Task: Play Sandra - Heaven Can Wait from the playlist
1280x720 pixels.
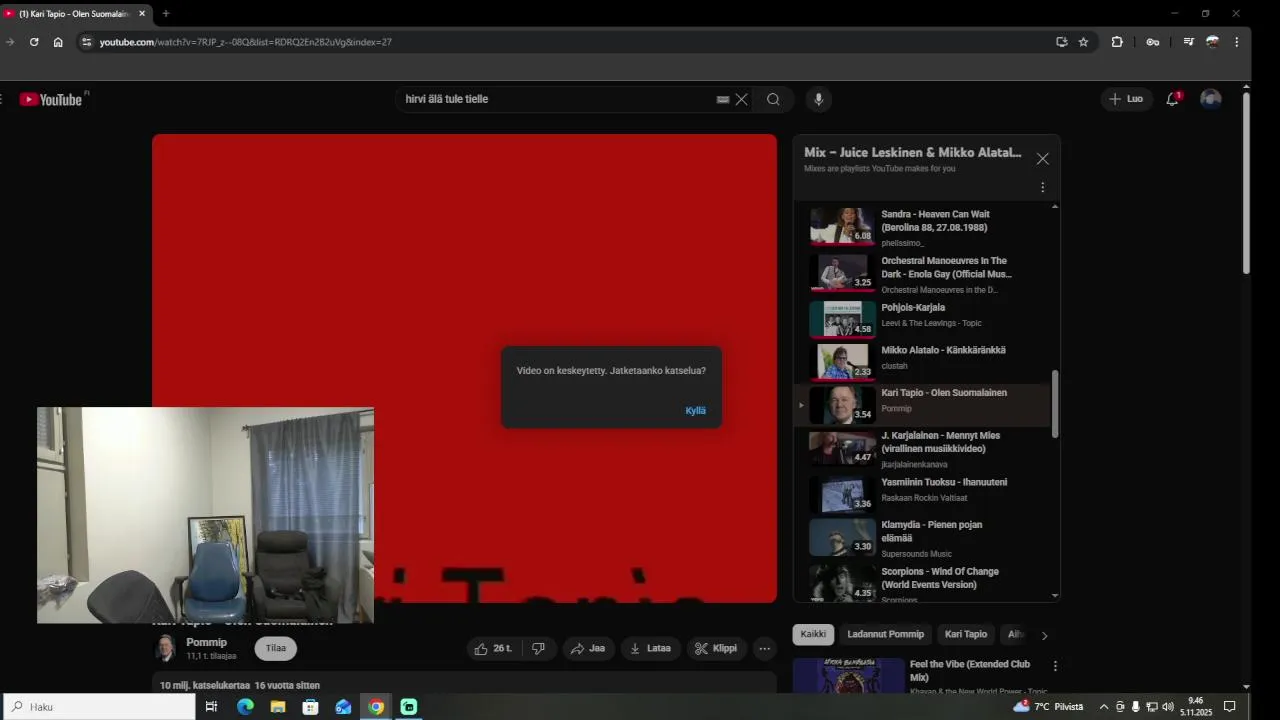Action: point(923,228)
